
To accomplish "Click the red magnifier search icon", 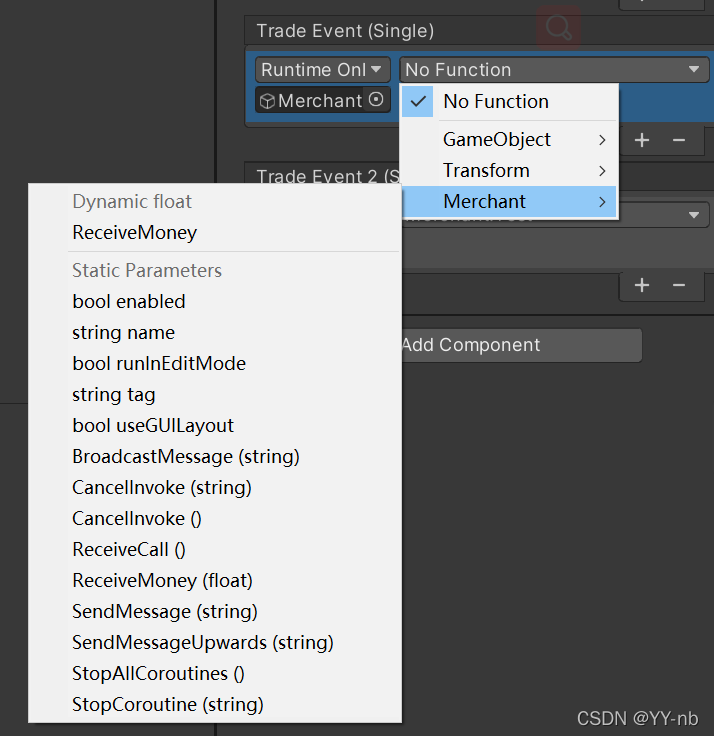I will click(x=558, y=27).
